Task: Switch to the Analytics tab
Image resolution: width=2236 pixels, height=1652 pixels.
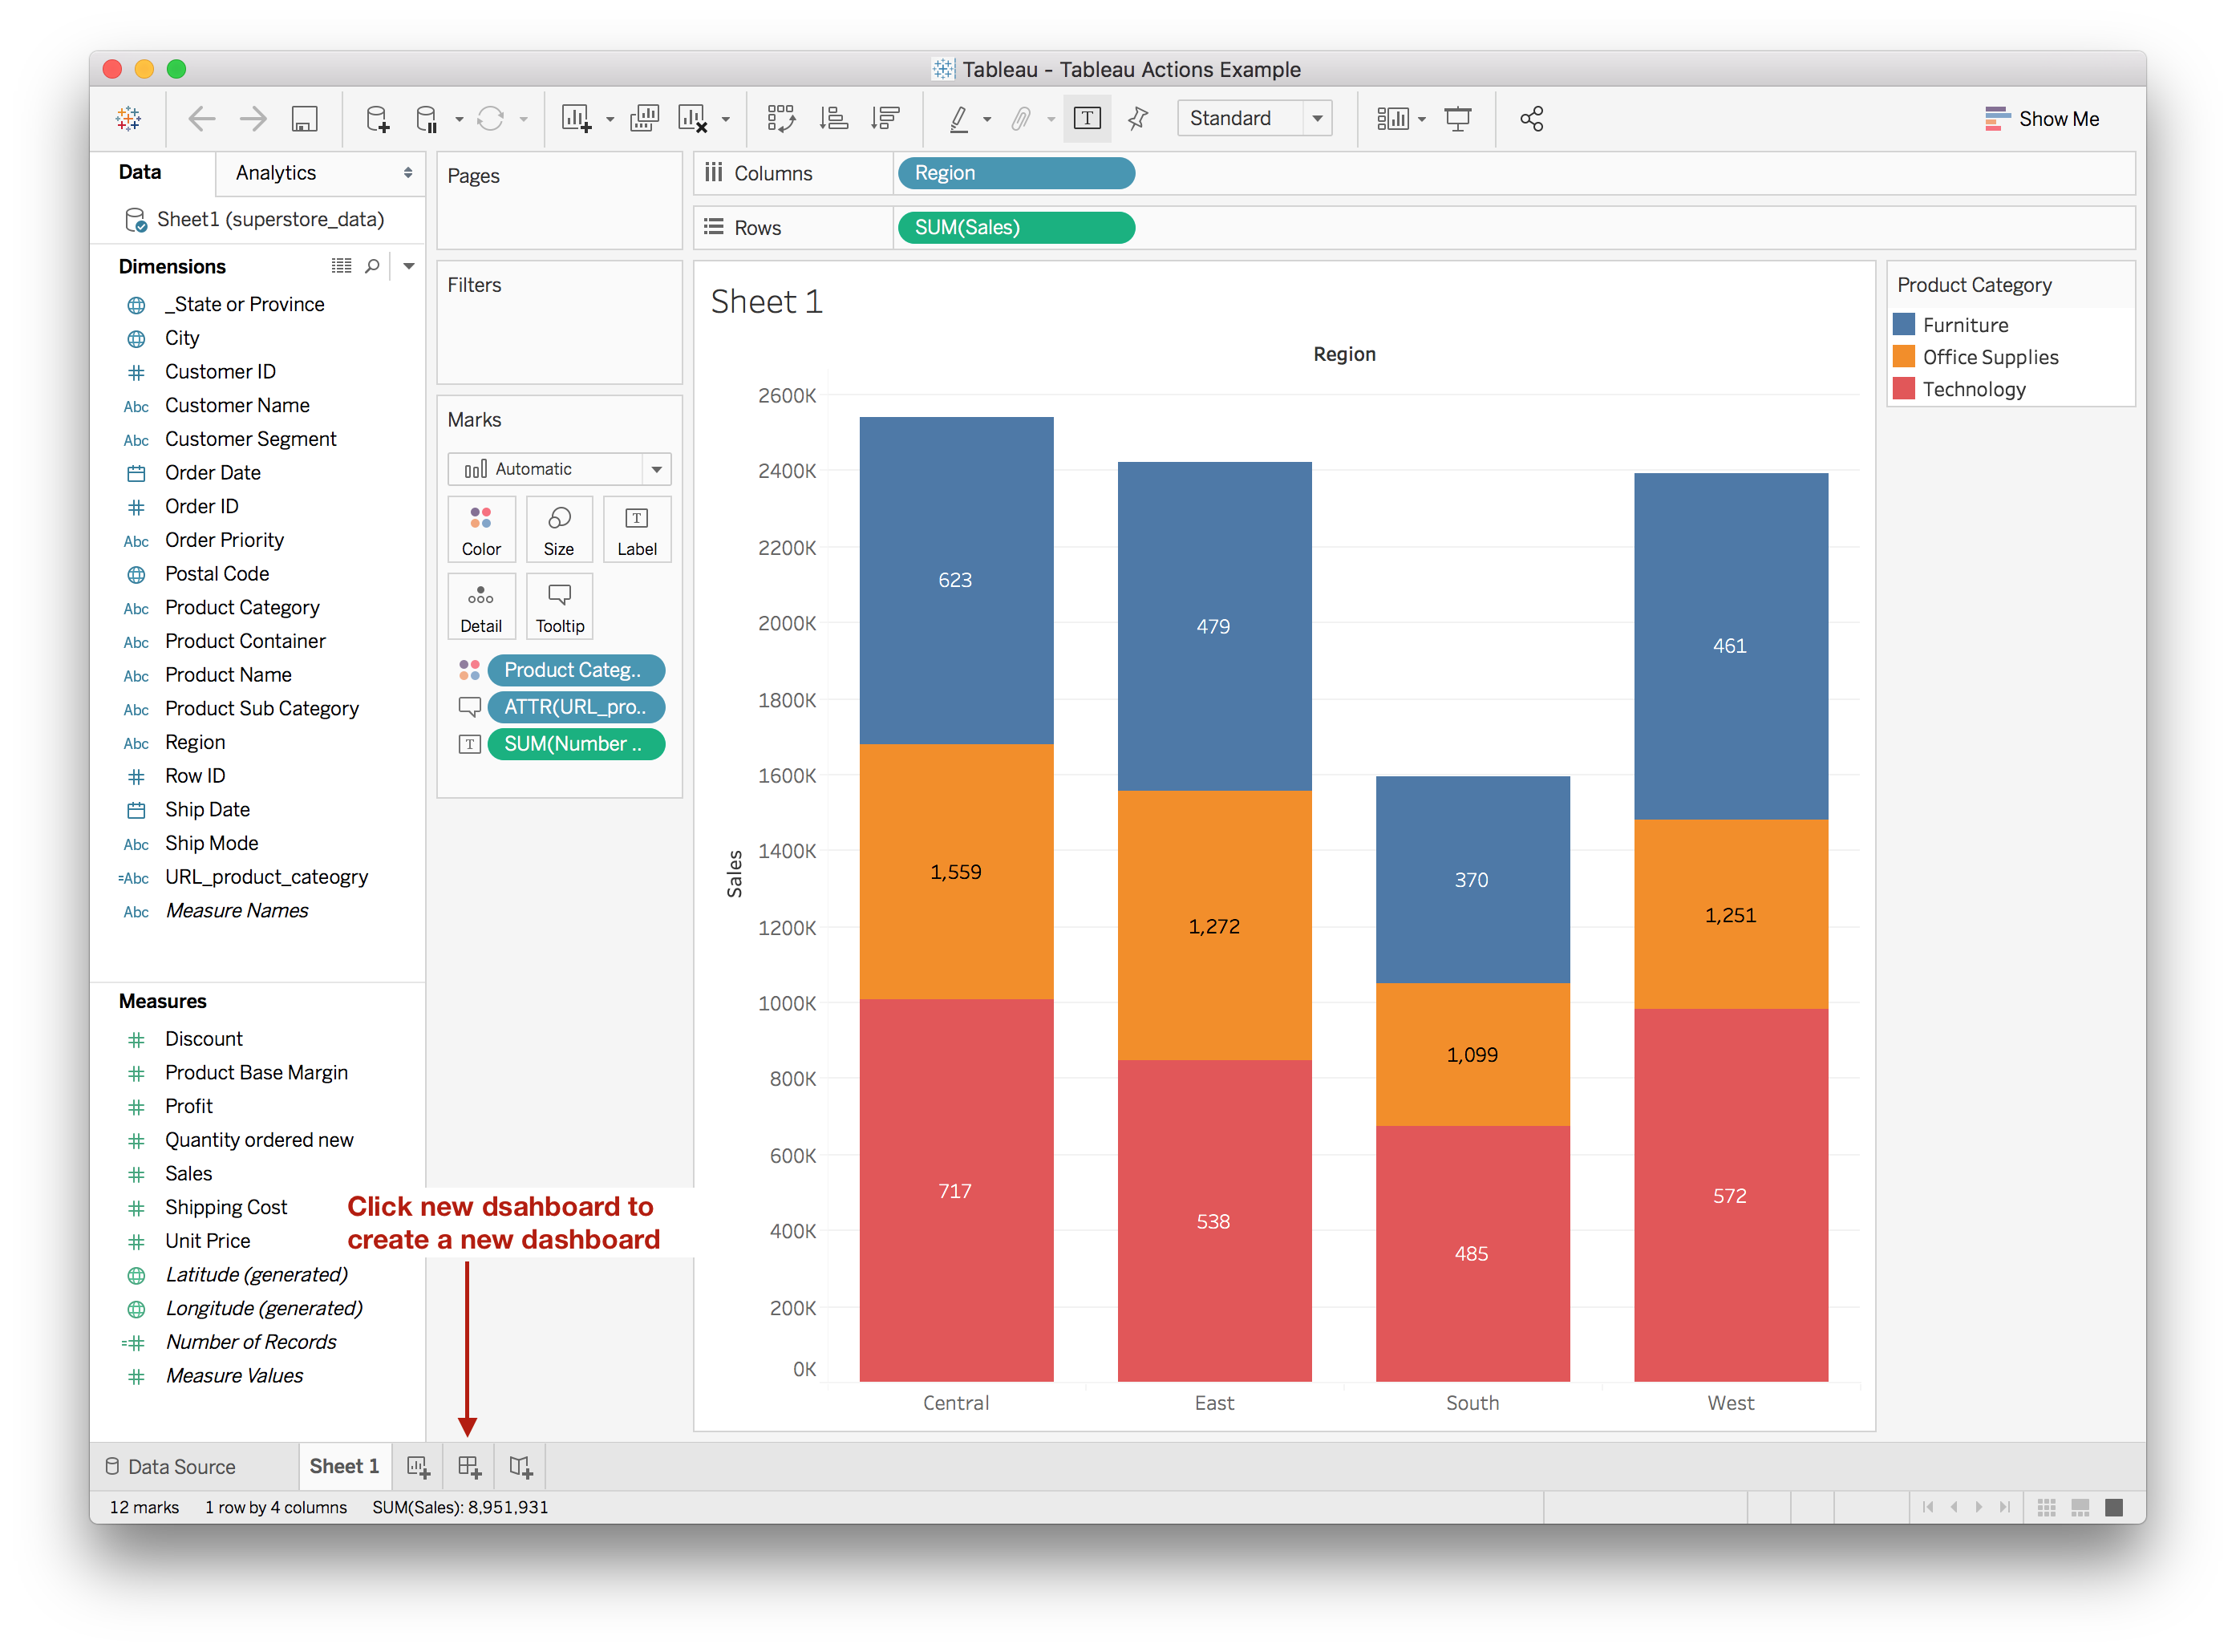Action: [276, 173]
